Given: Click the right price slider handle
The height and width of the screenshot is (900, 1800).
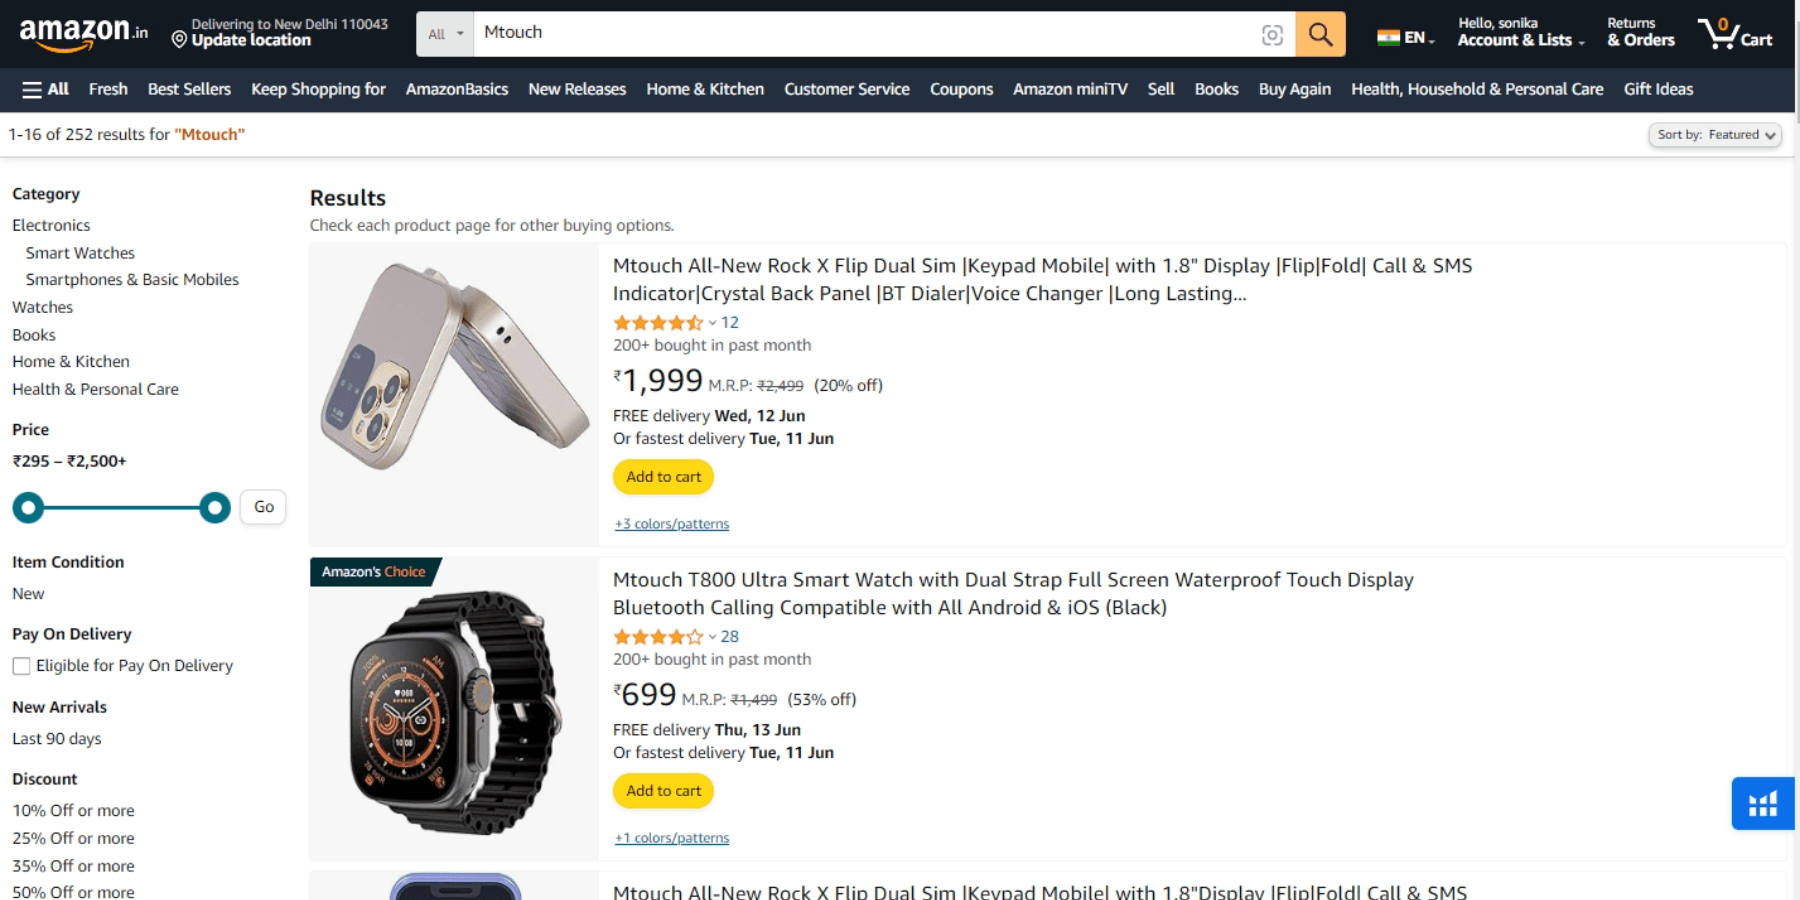Looking at the screenshot, I should coord(214,508).
